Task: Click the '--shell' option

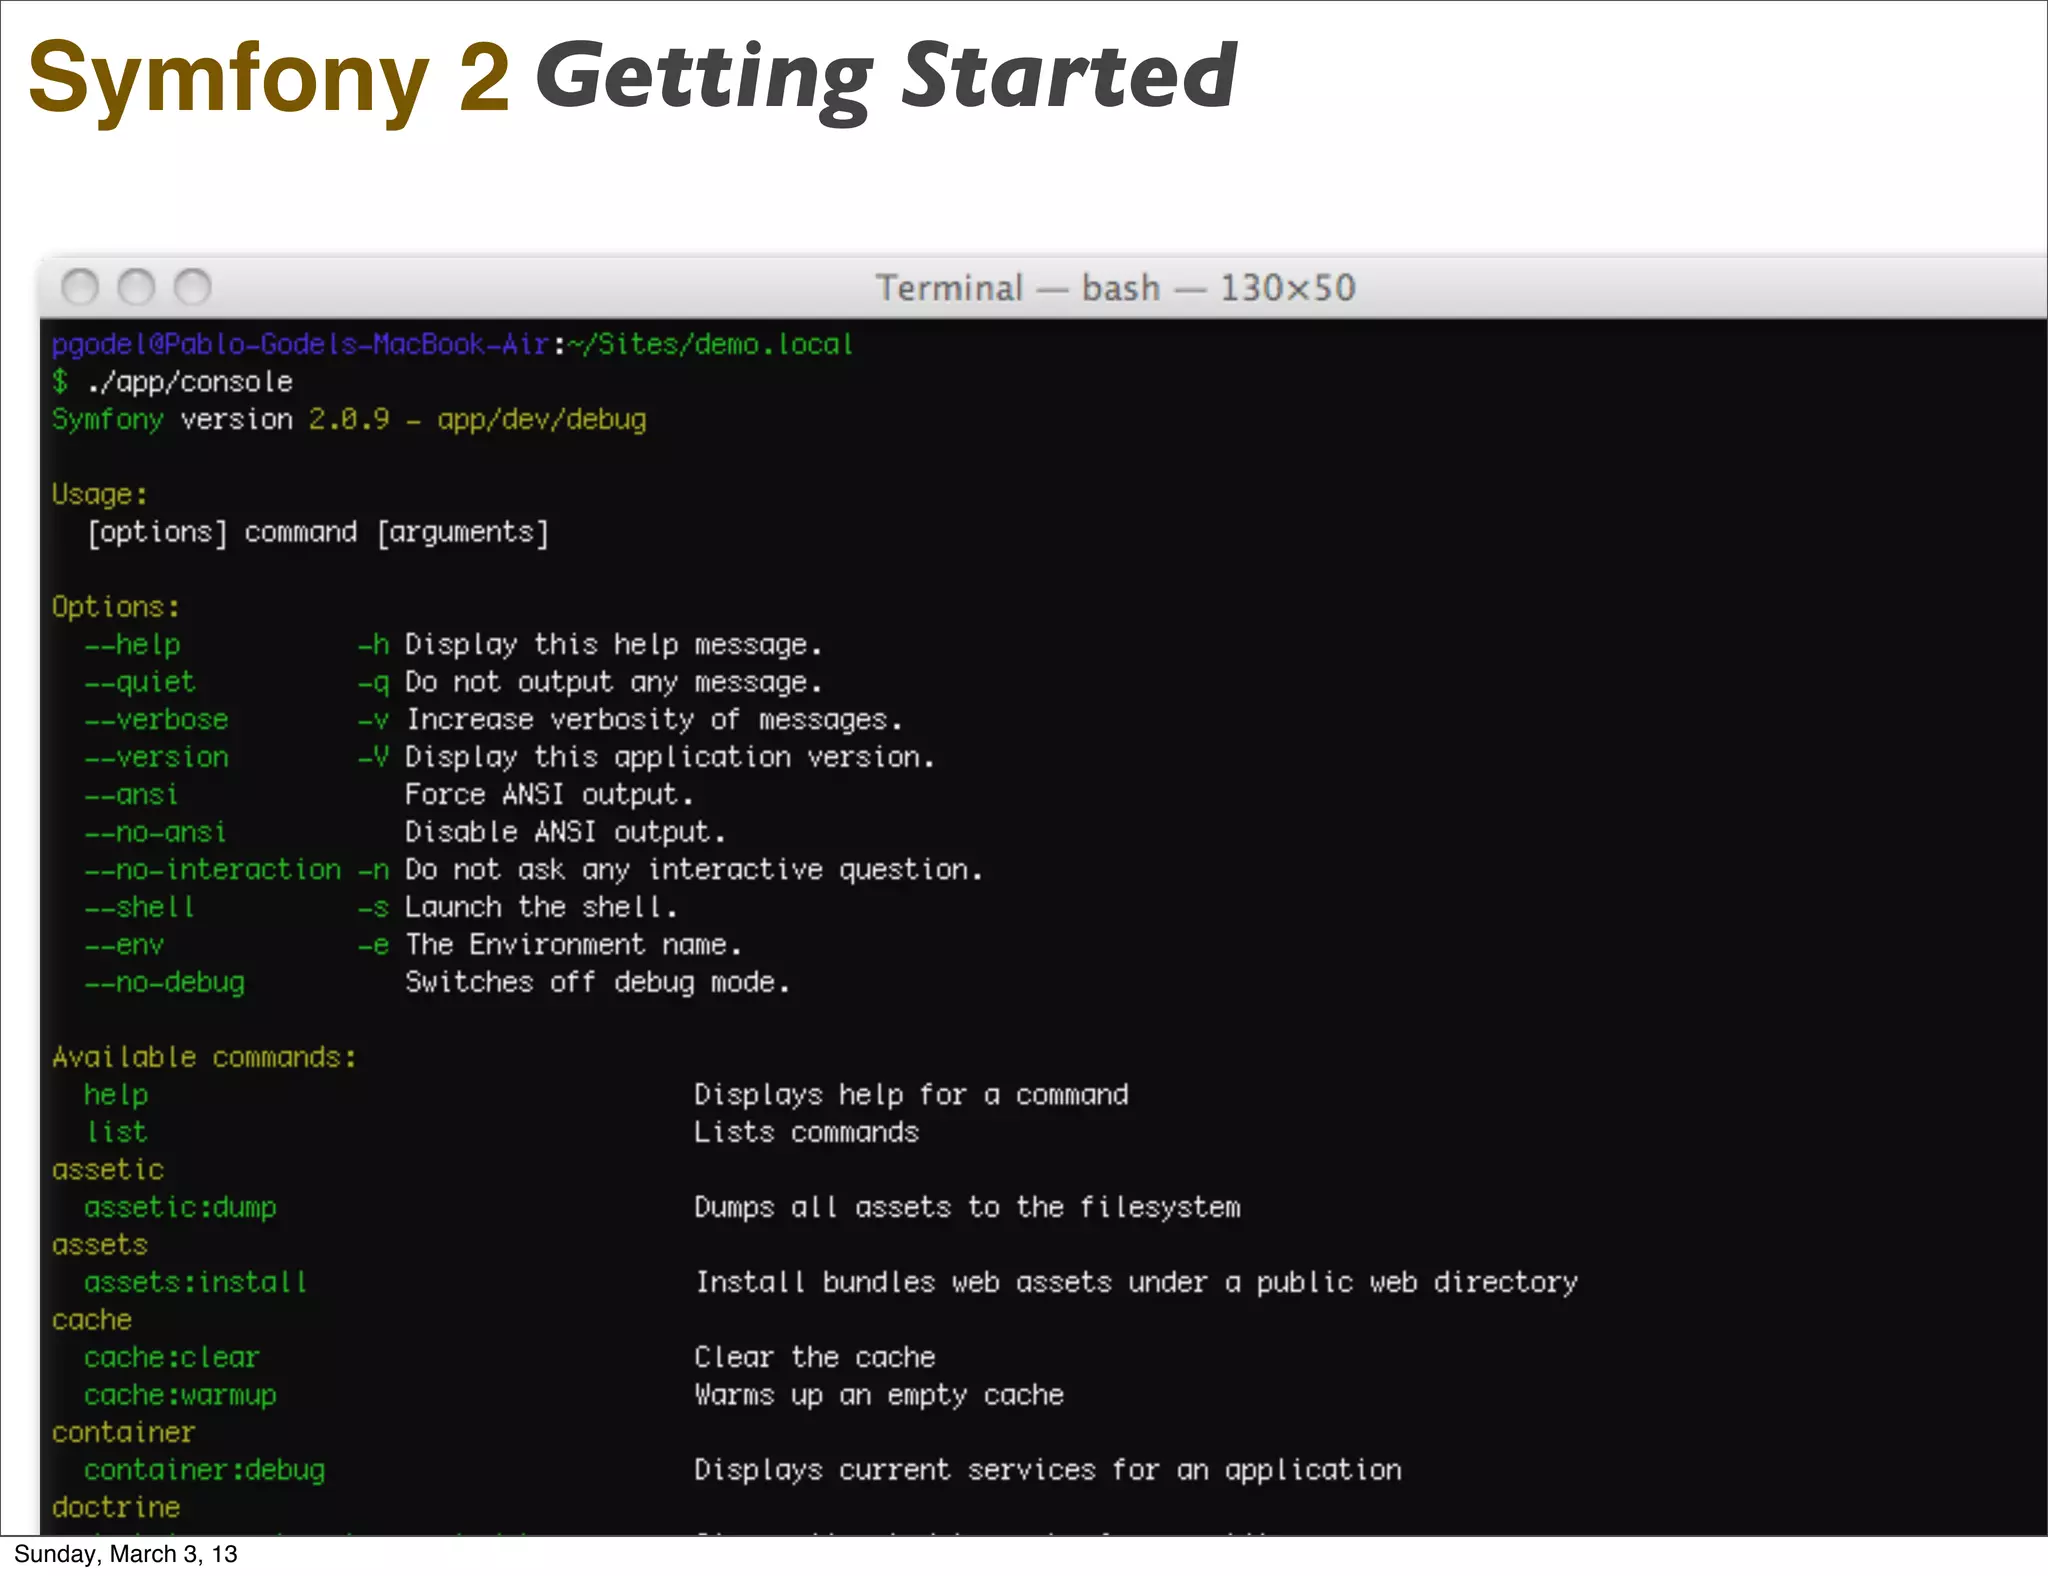Action: pos(140,907)
